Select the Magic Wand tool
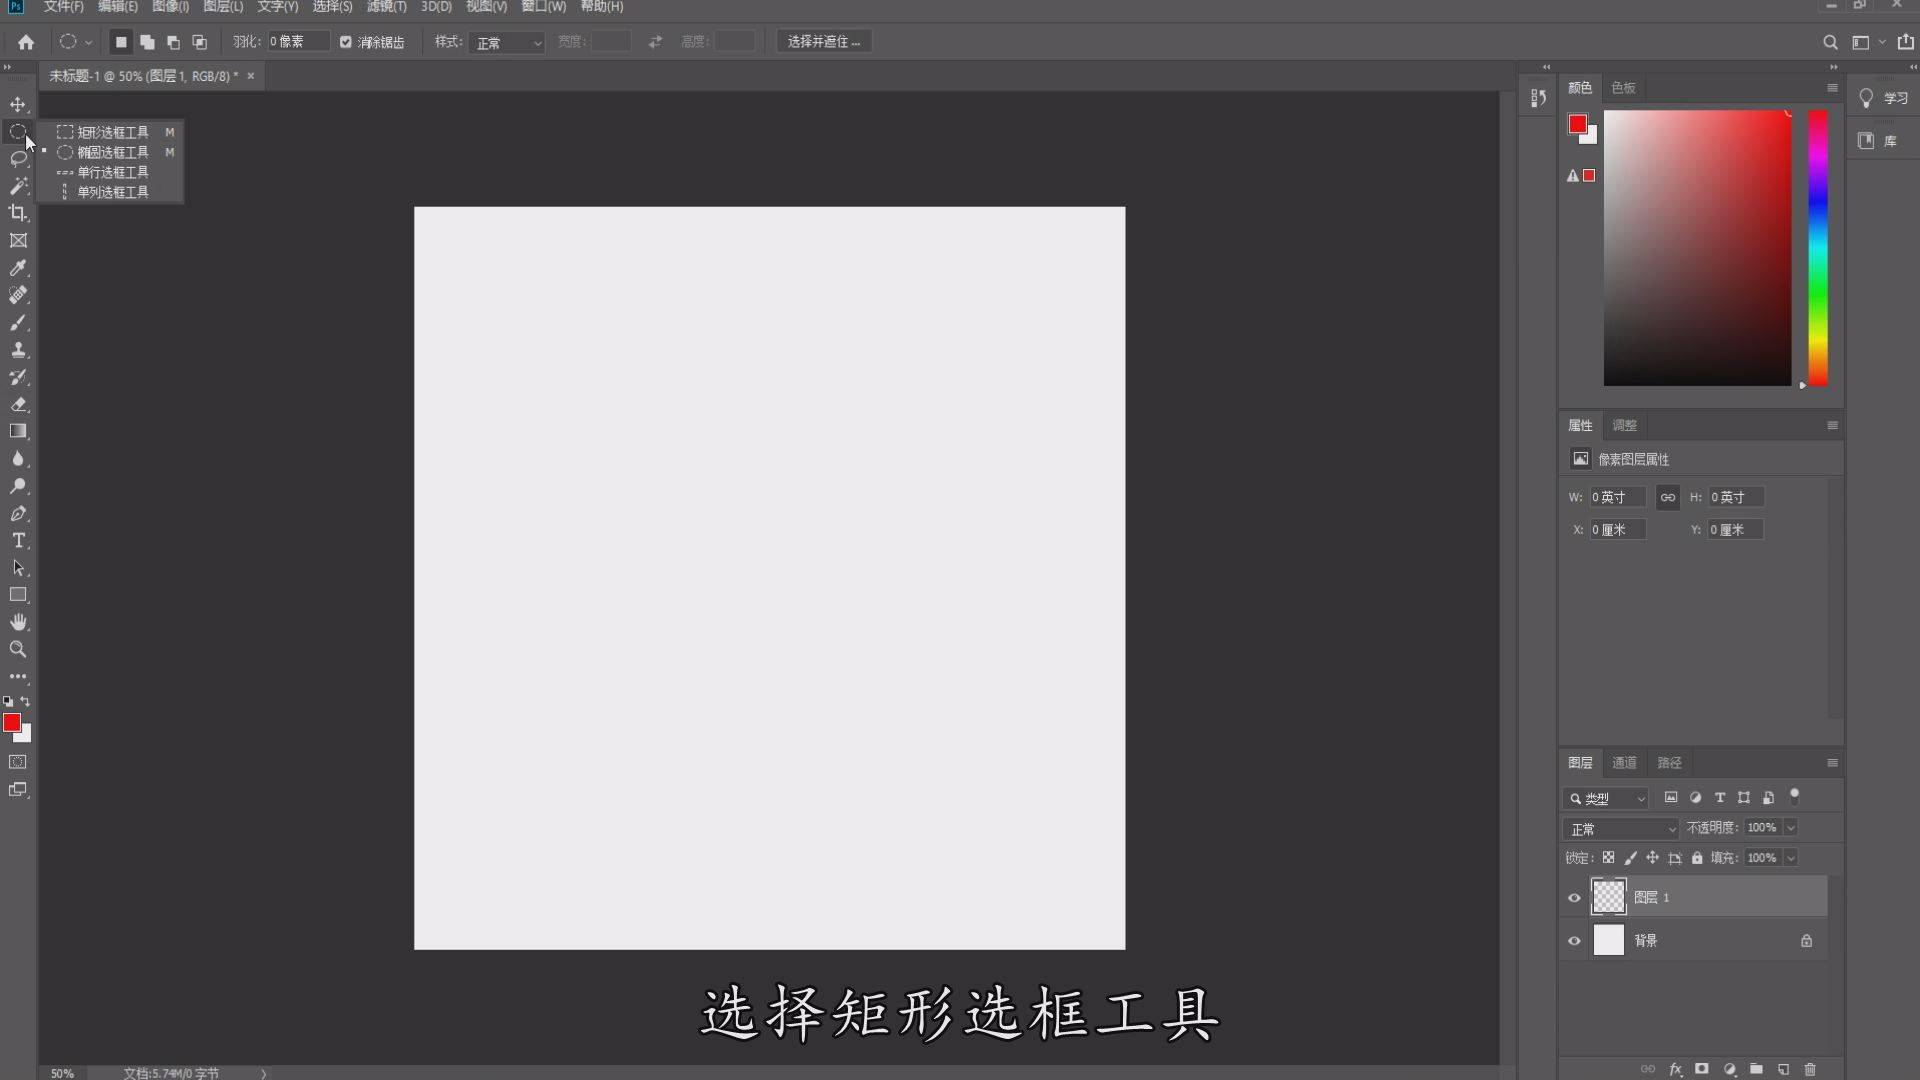This screenshot has height=1080, width=1920. click(x=18, y=186)
